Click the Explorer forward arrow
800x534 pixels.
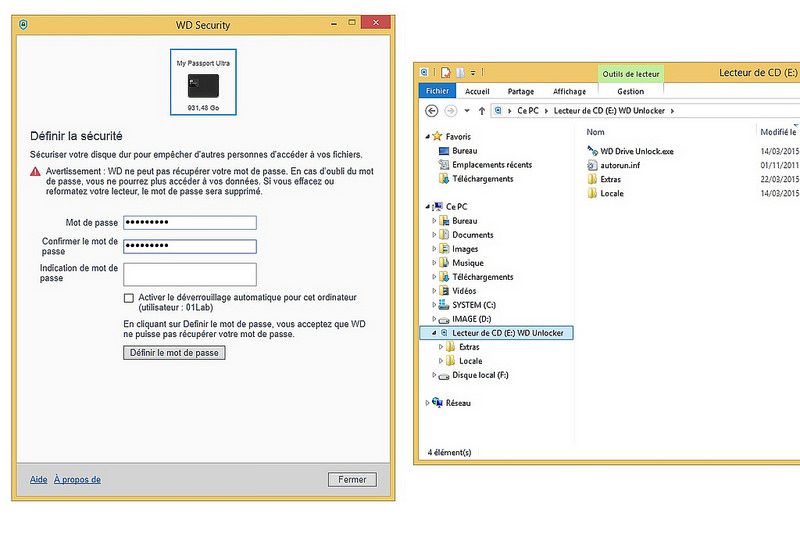tap(451, 111)
